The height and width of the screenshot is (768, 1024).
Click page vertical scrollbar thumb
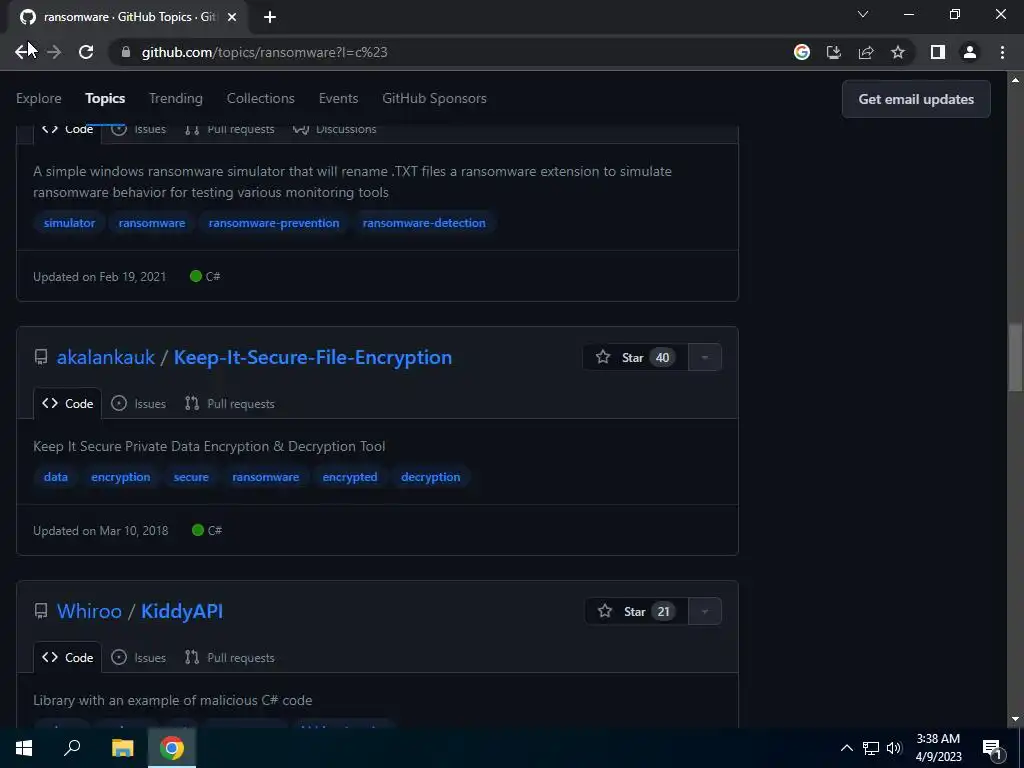click(1015, 357)
